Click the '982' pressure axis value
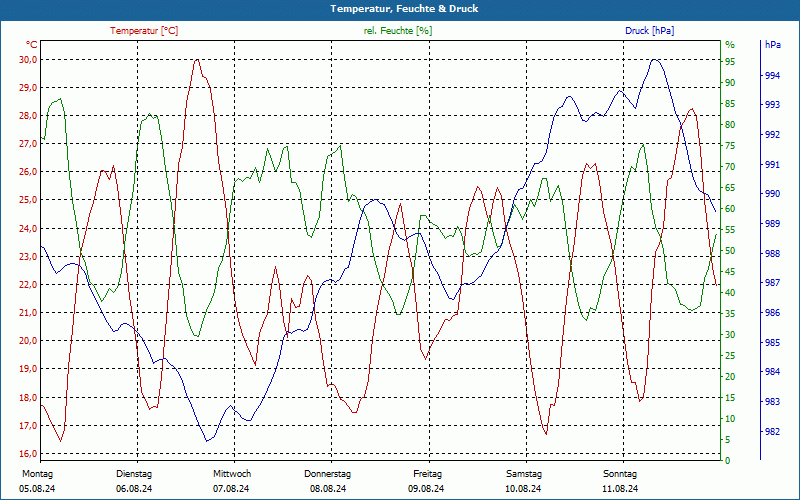This screenshot has height=500, width=800. 773,432
